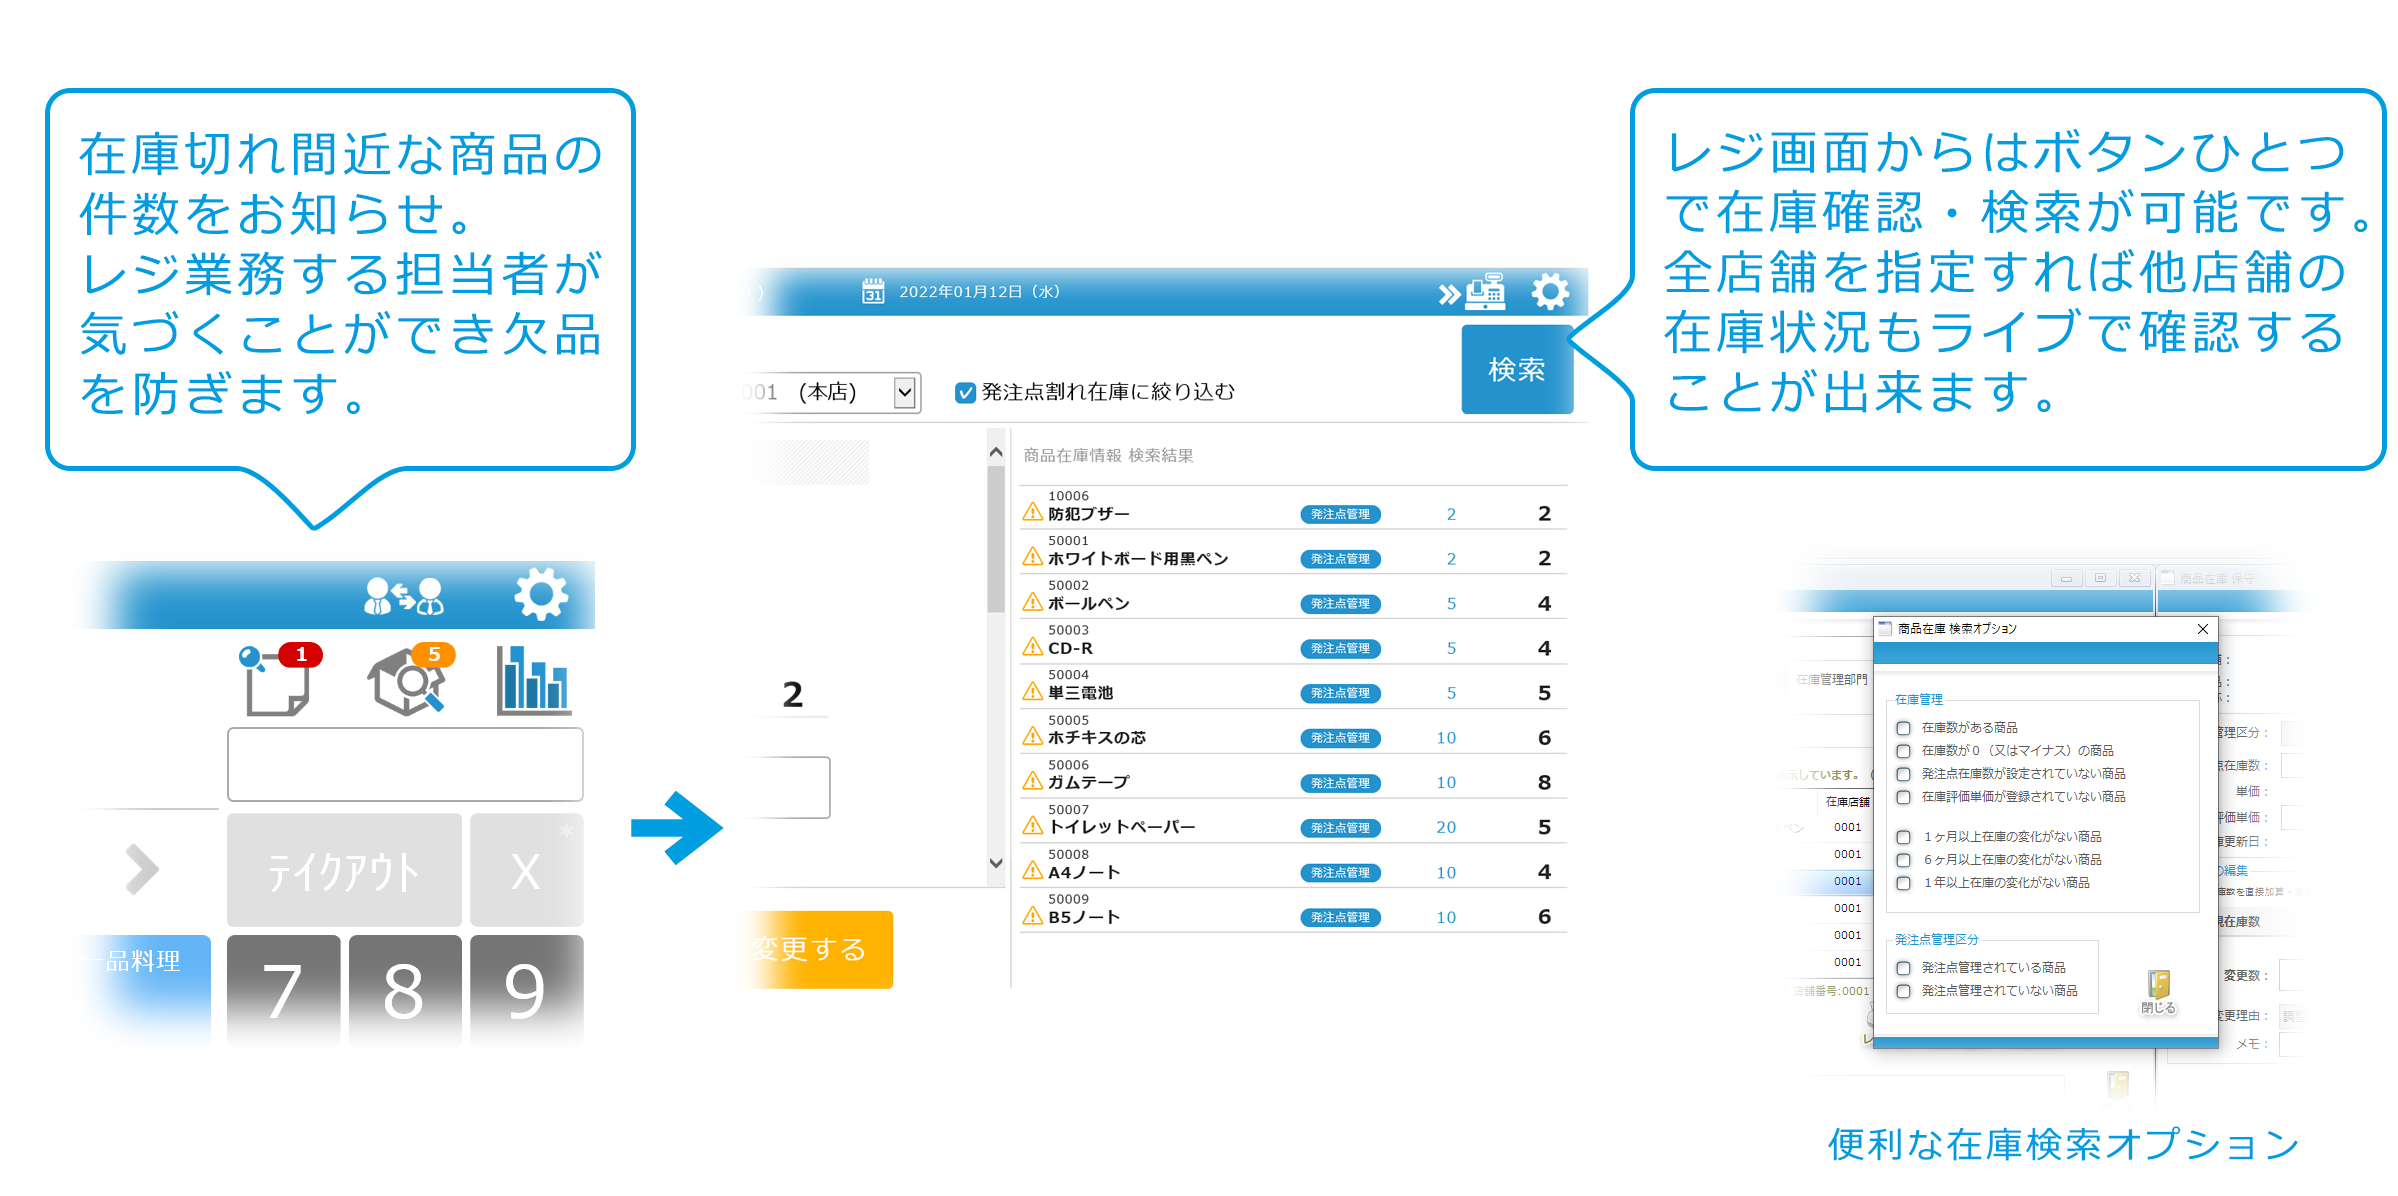Screen dimensions: 2398x1196
Task: Click the scrollbar up arrow near search results
Action: pyautogui.click(x=996, y=453)
